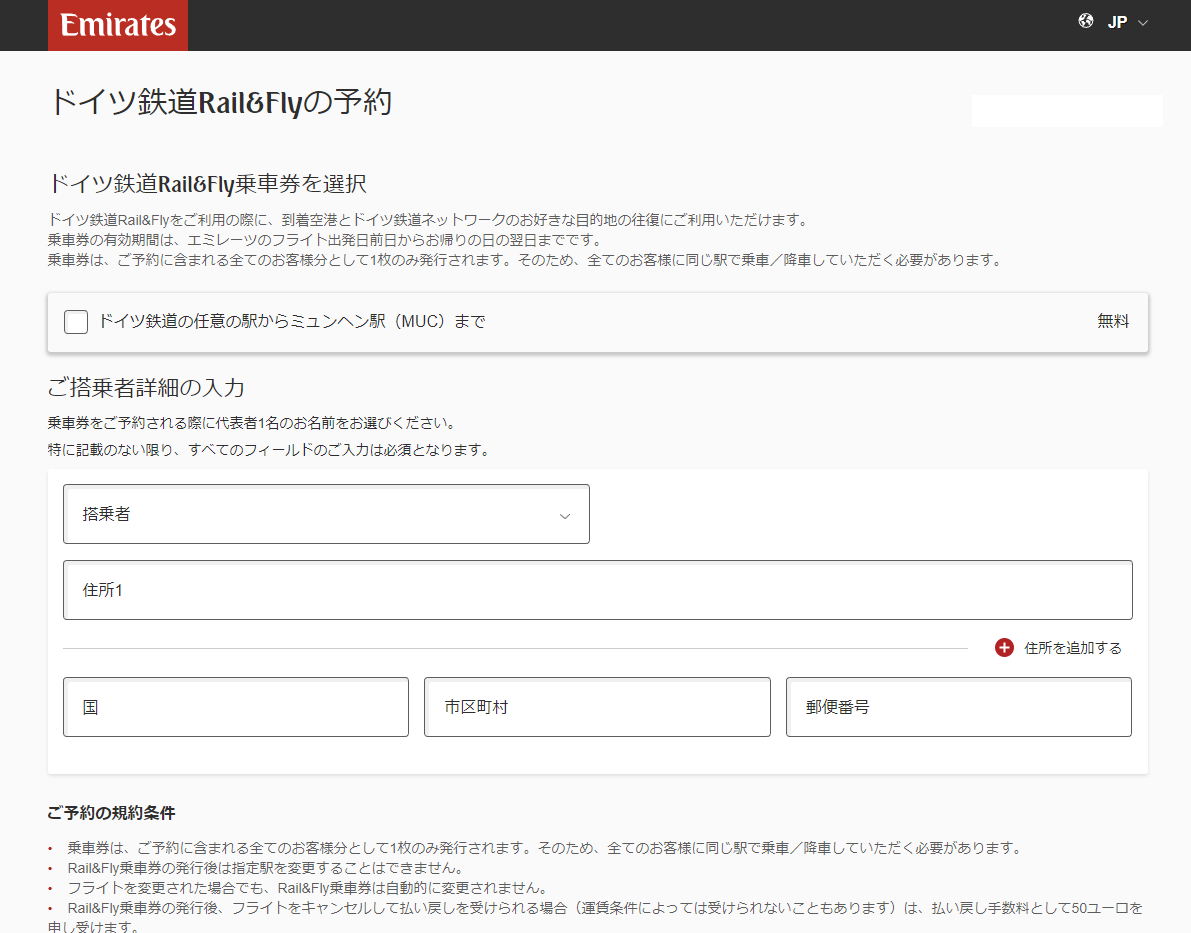Click the 無料 price label

pyautogui.click(x=1113, y=321)
